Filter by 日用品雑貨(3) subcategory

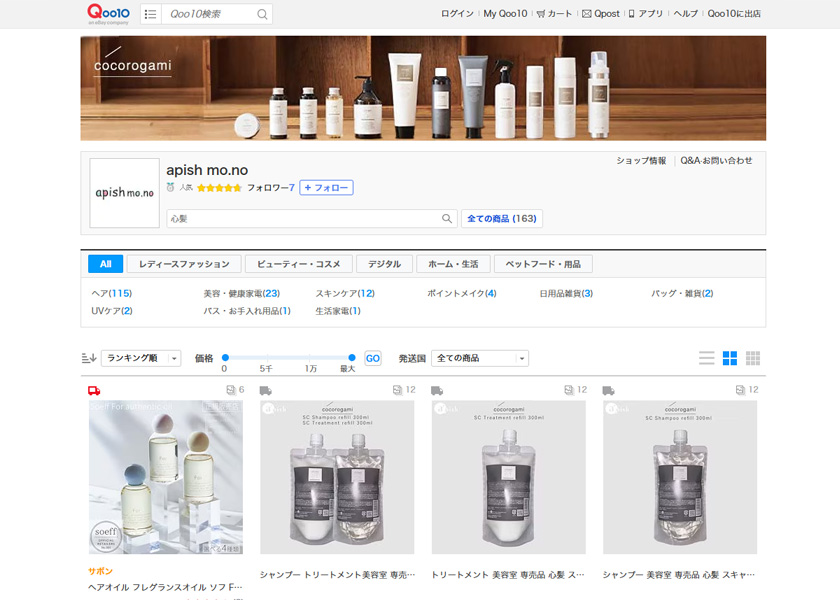tap(566, 294)
